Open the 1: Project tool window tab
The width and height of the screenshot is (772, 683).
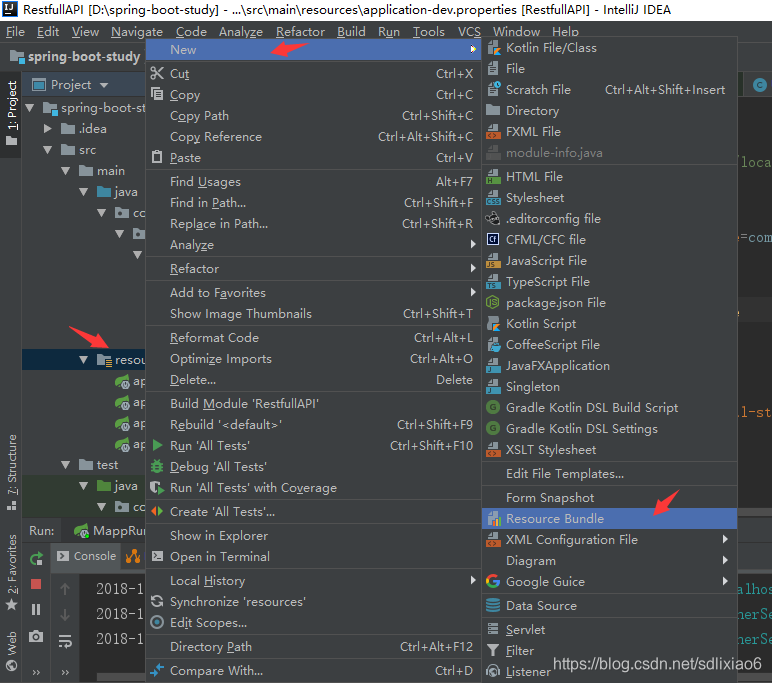11,113
